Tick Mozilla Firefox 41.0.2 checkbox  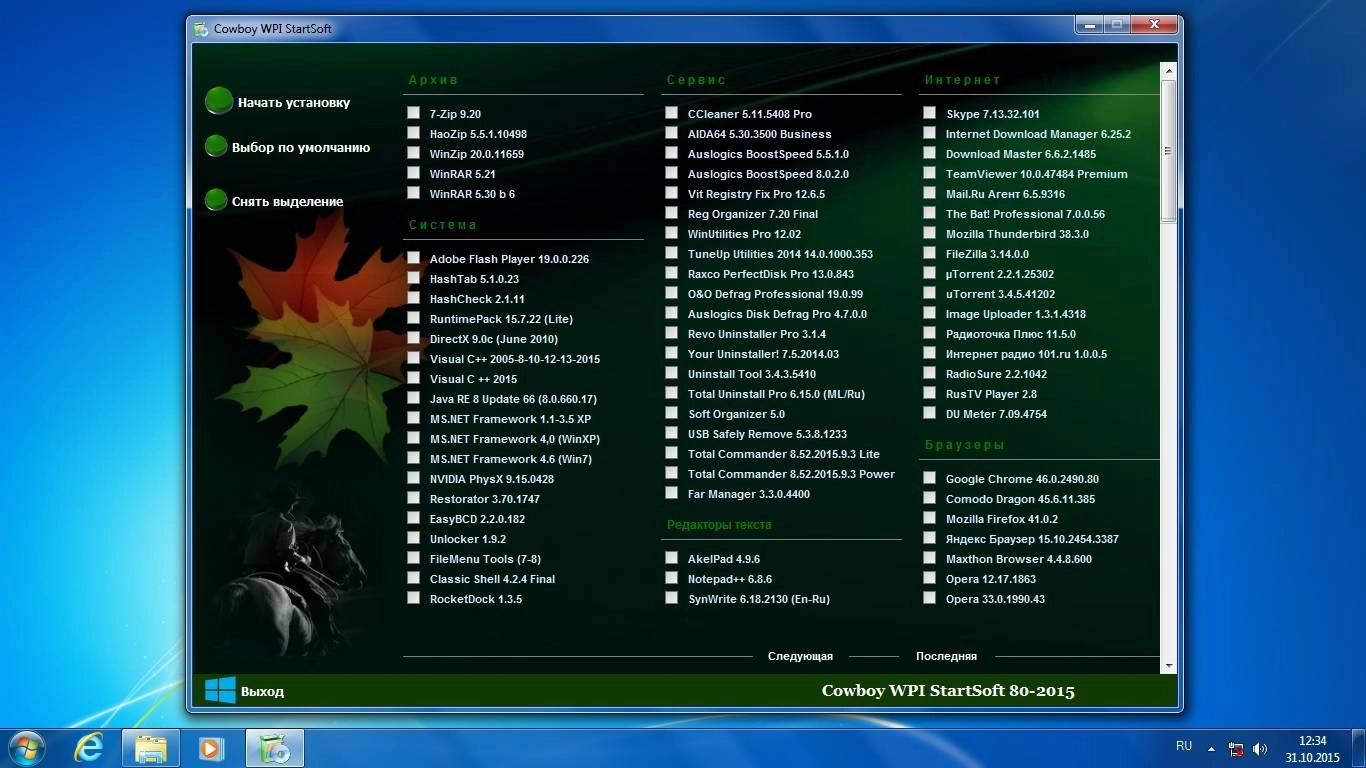point(930,518)
